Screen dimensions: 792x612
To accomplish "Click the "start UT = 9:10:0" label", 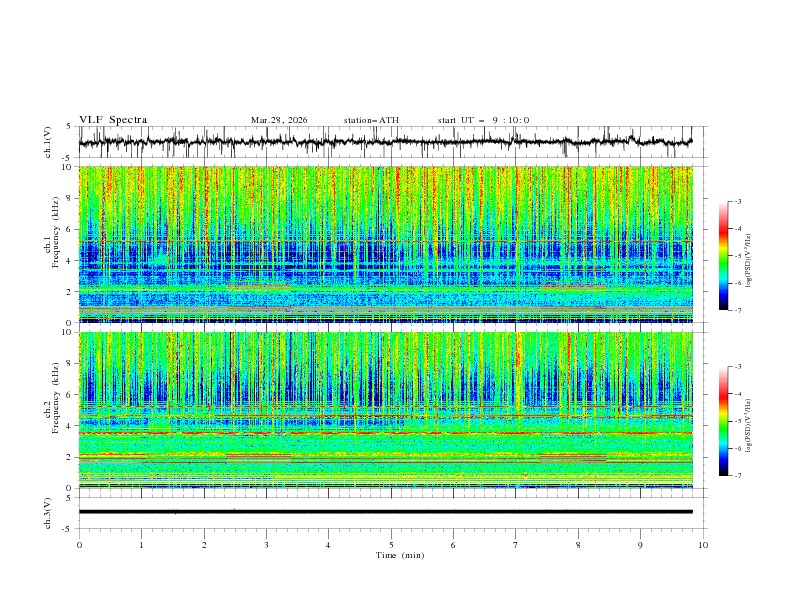I will point(483,120).
